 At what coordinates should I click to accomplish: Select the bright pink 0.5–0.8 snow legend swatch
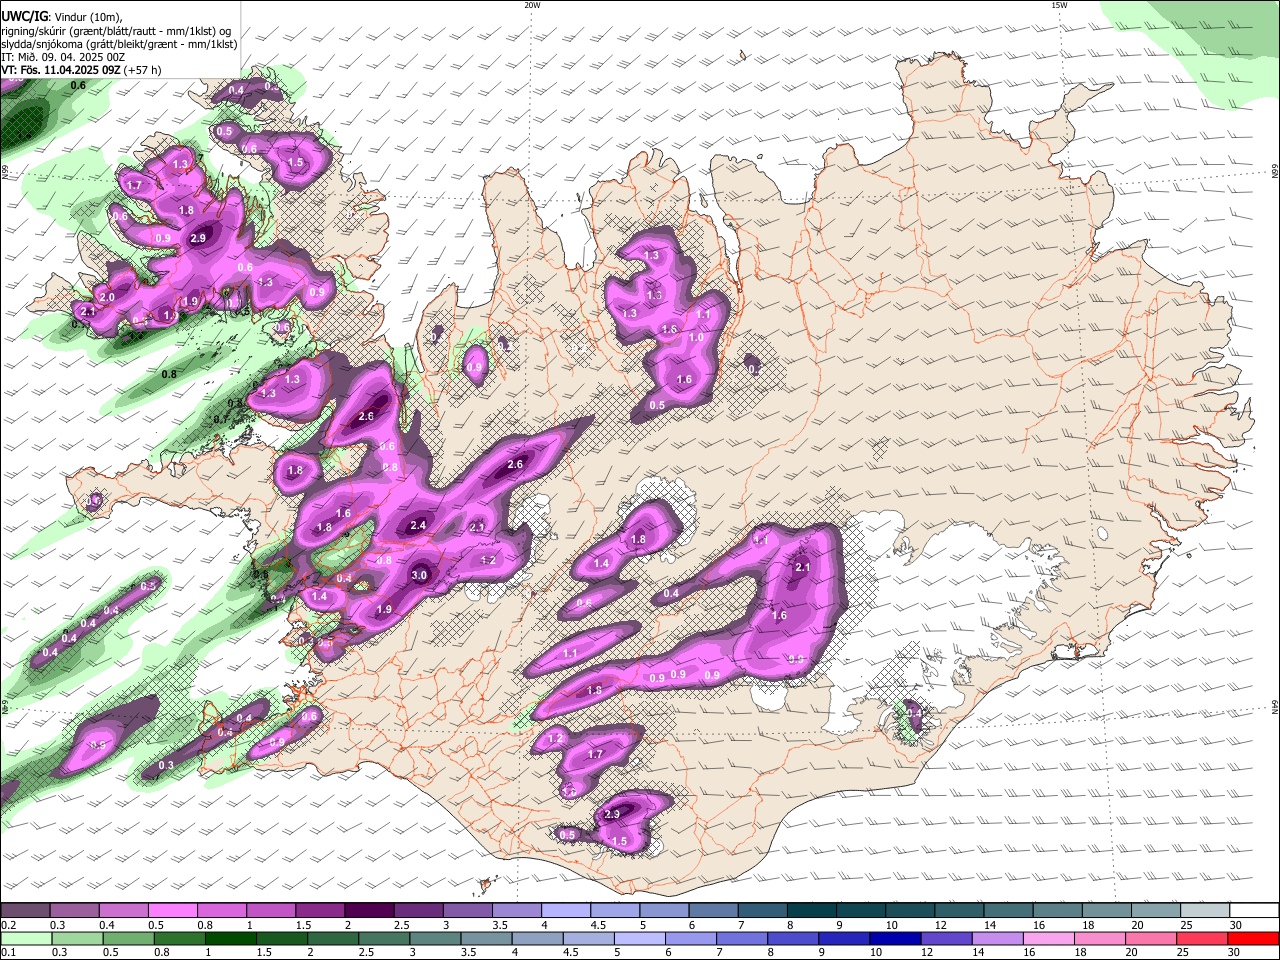(x=172, y=911)
